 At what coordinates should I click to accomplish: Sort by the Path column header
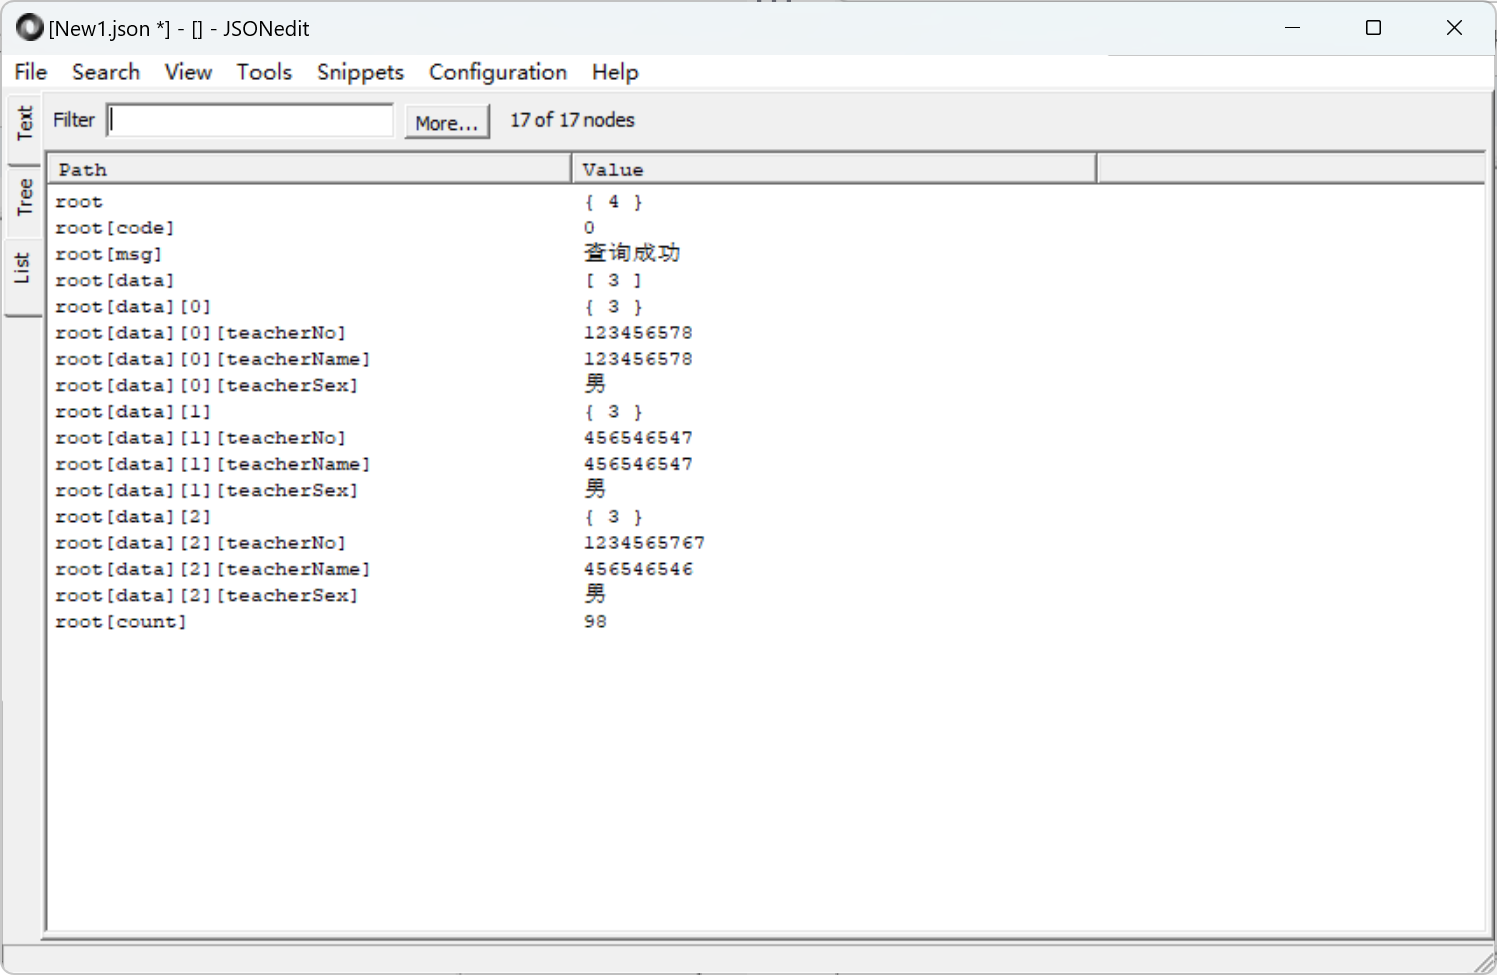pos(311,169)
